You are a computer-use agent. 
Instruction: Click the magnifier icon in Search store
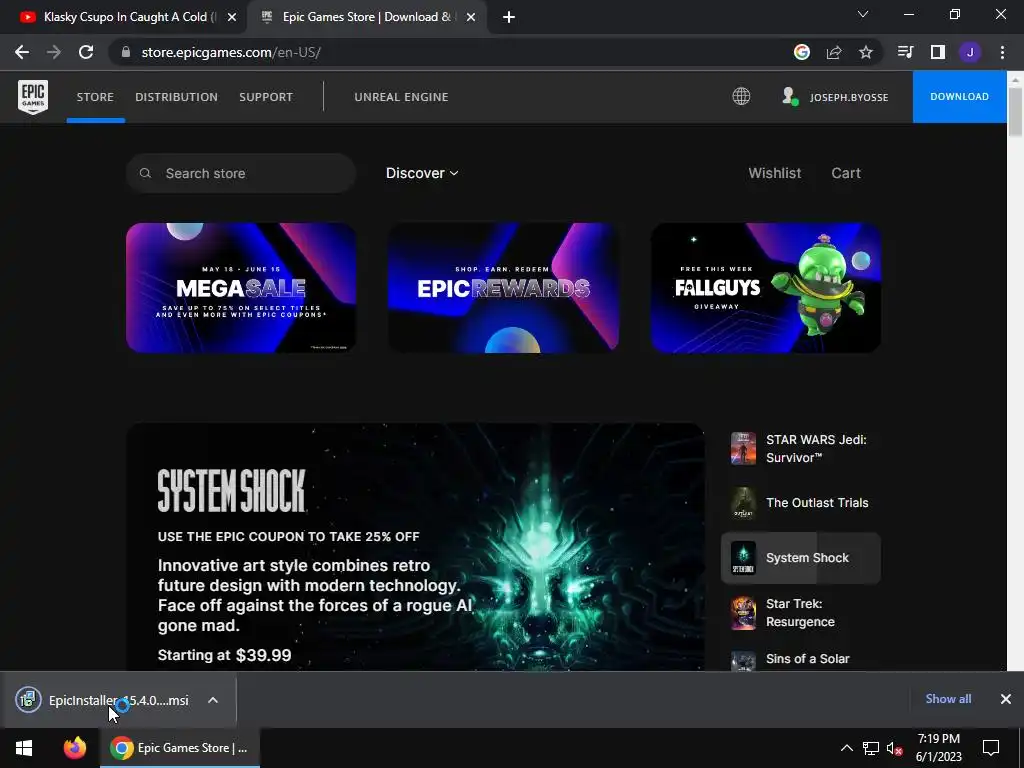146,173
